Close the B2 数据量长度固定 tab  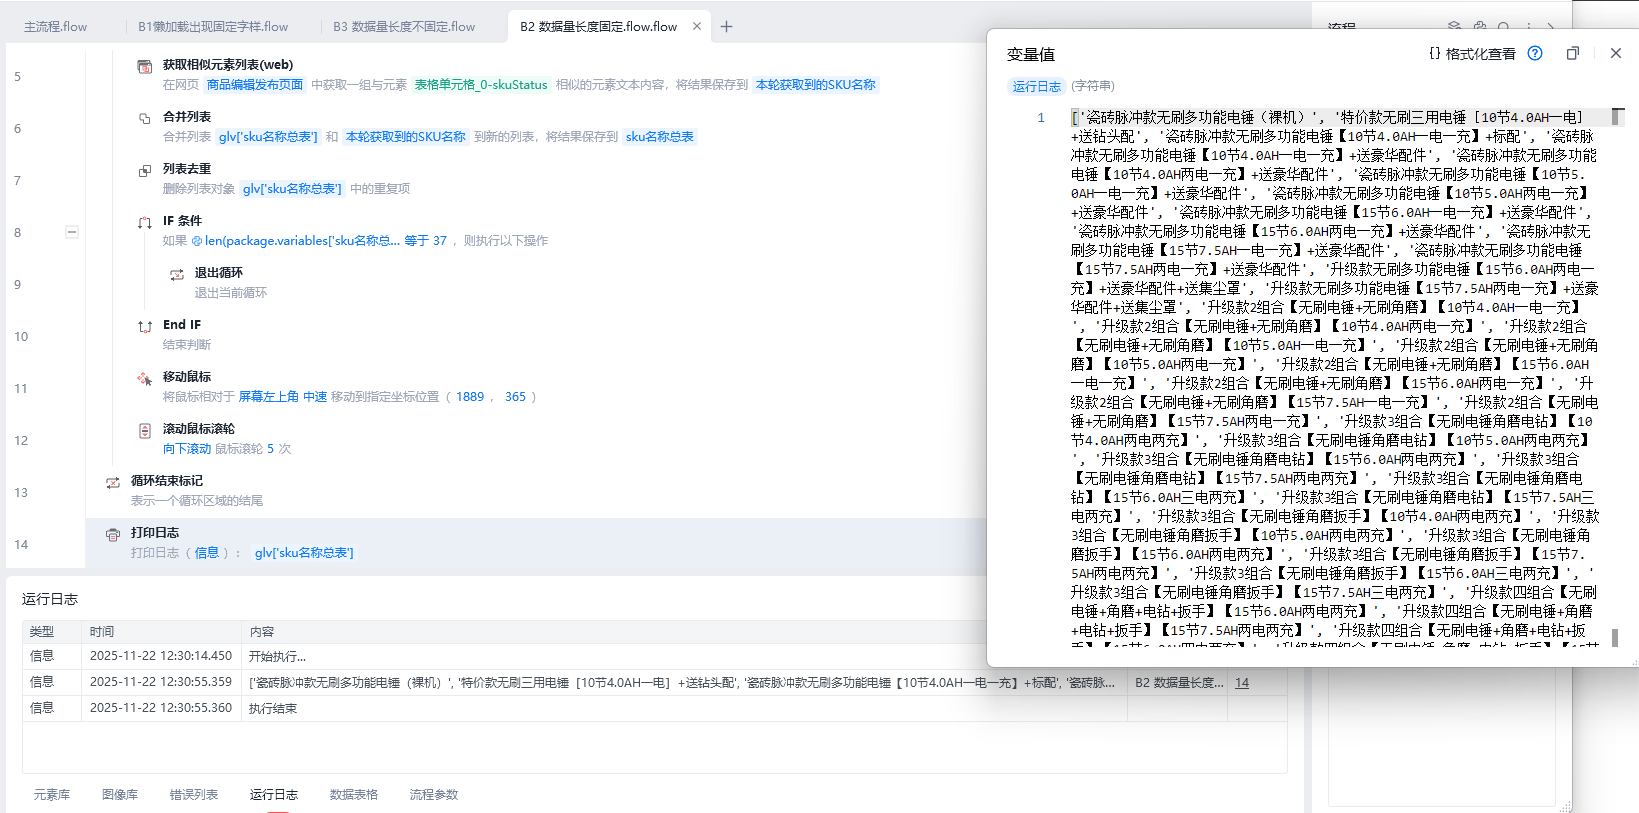click(x=697, y=26)
